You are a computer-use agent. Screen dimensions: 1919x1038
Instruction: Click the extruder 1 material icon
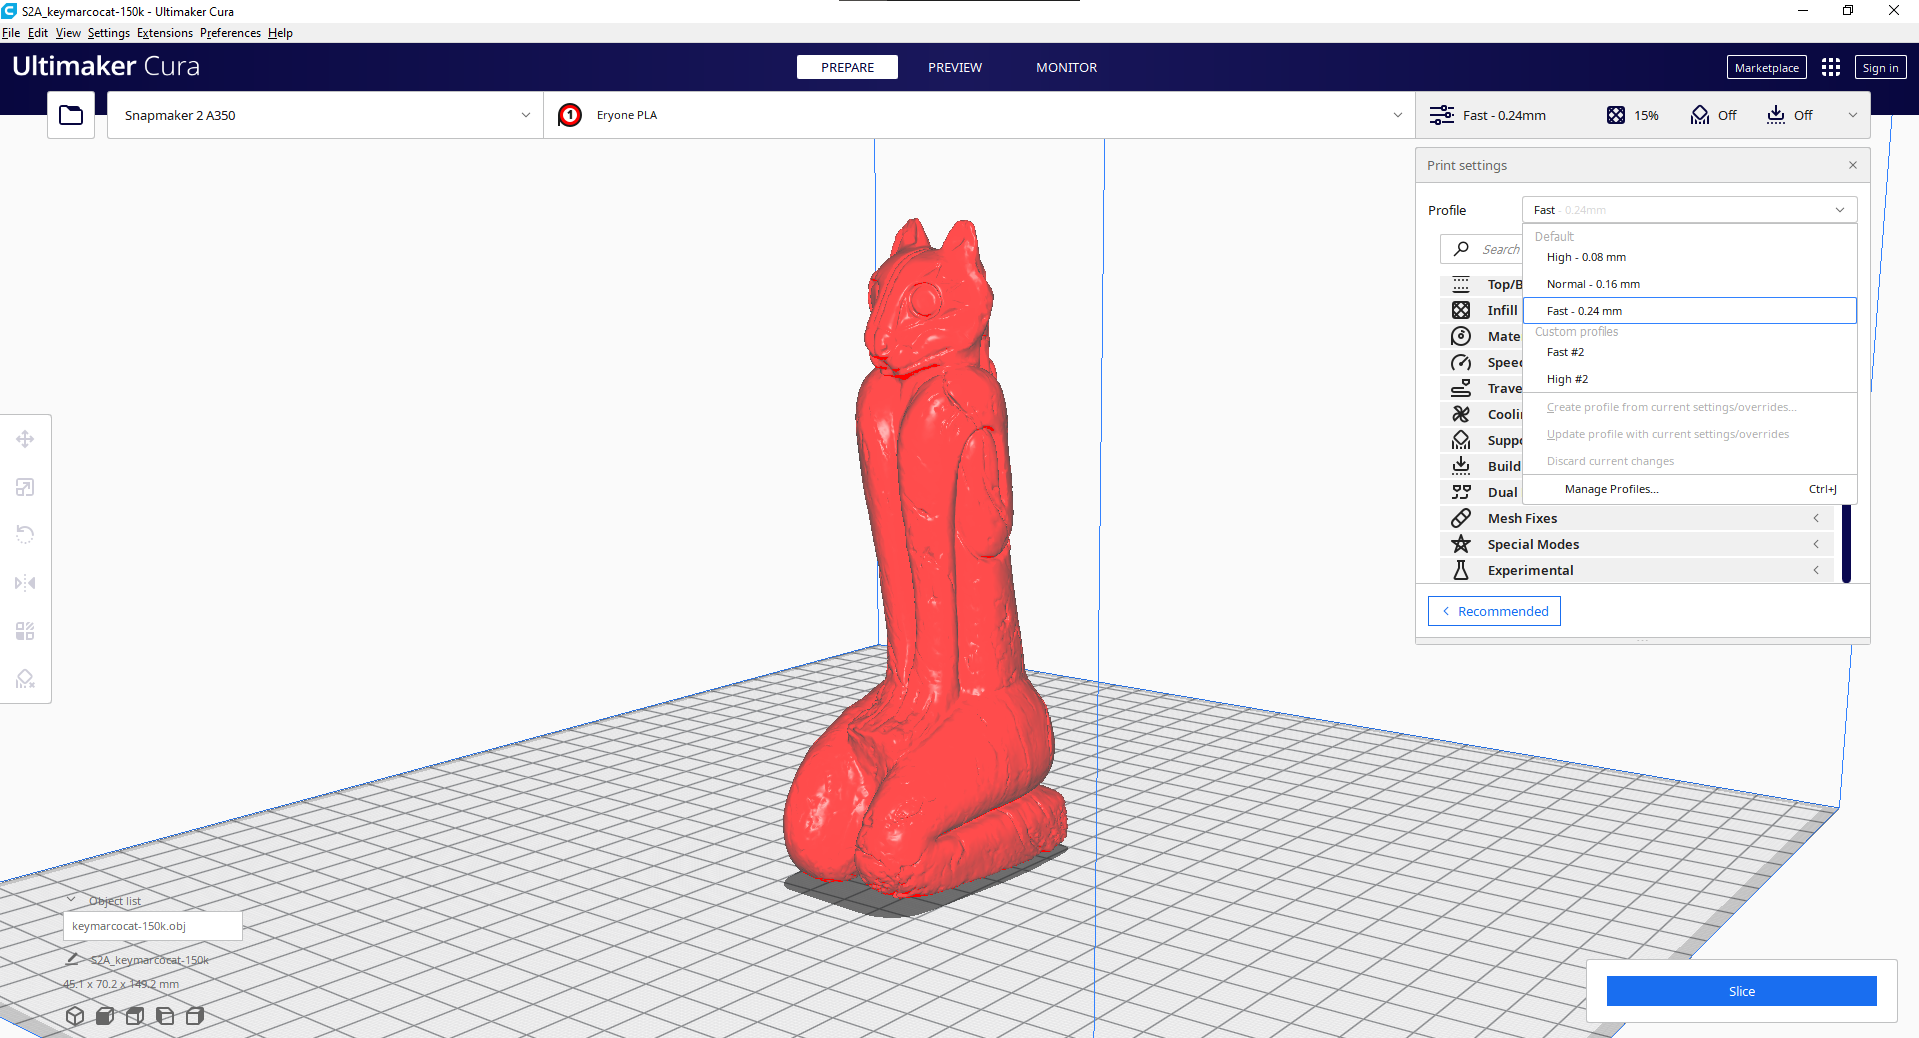pos(570,115)
